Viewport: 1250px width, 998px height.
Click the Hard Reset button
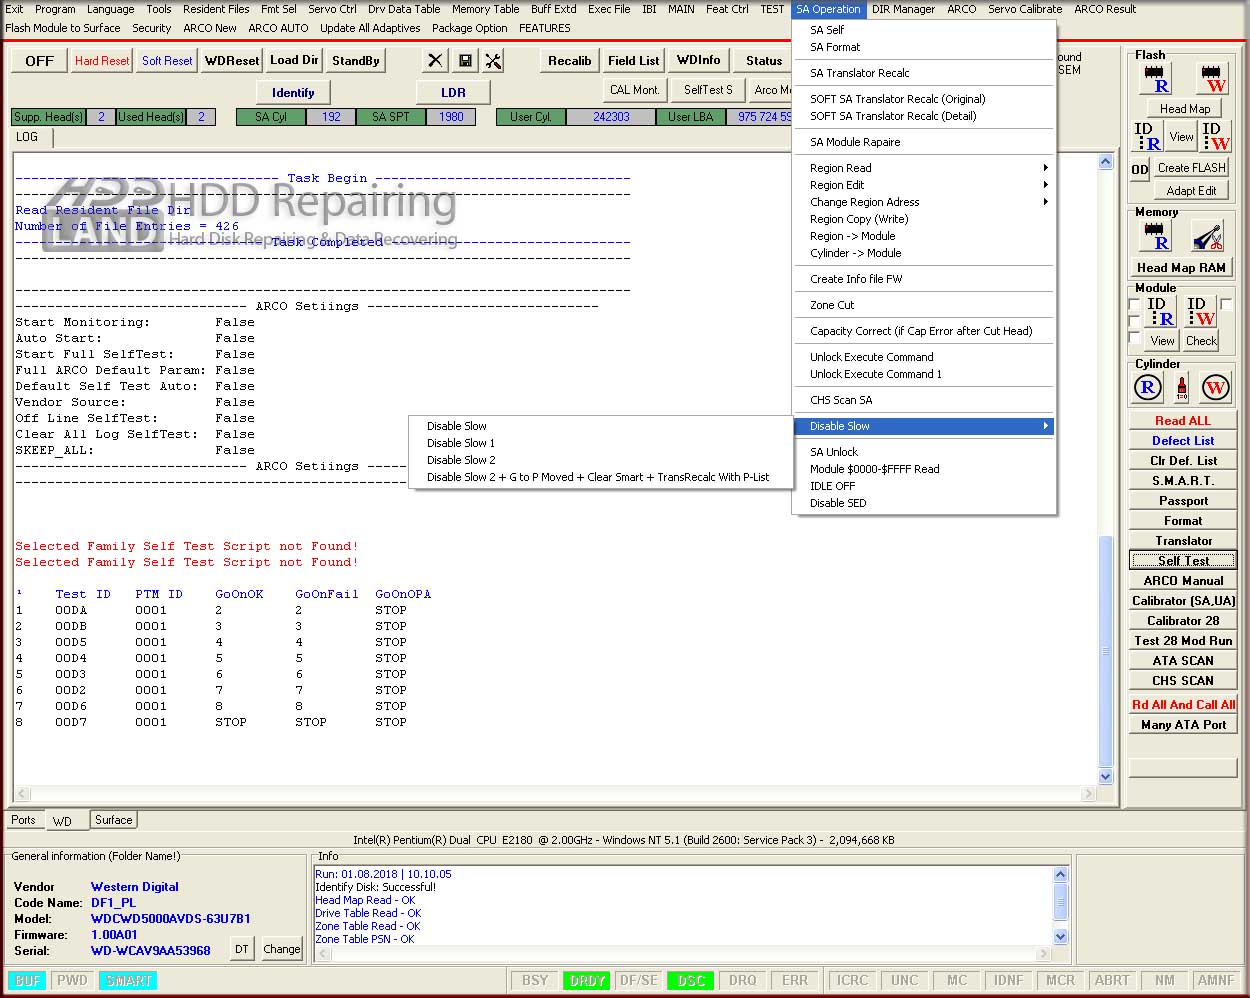click(102, 61)
